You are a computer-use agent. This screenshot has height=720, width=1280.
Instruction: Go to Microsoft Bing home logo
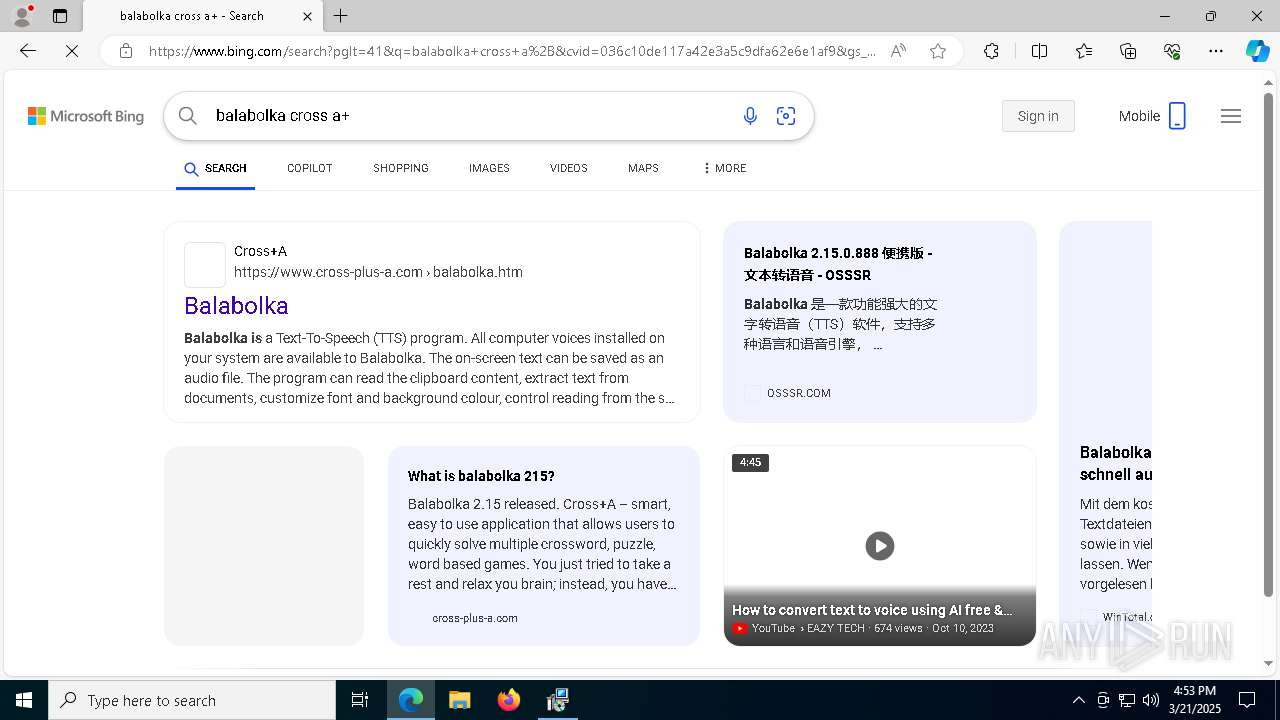pyautogui.click(x=86, y=116)
